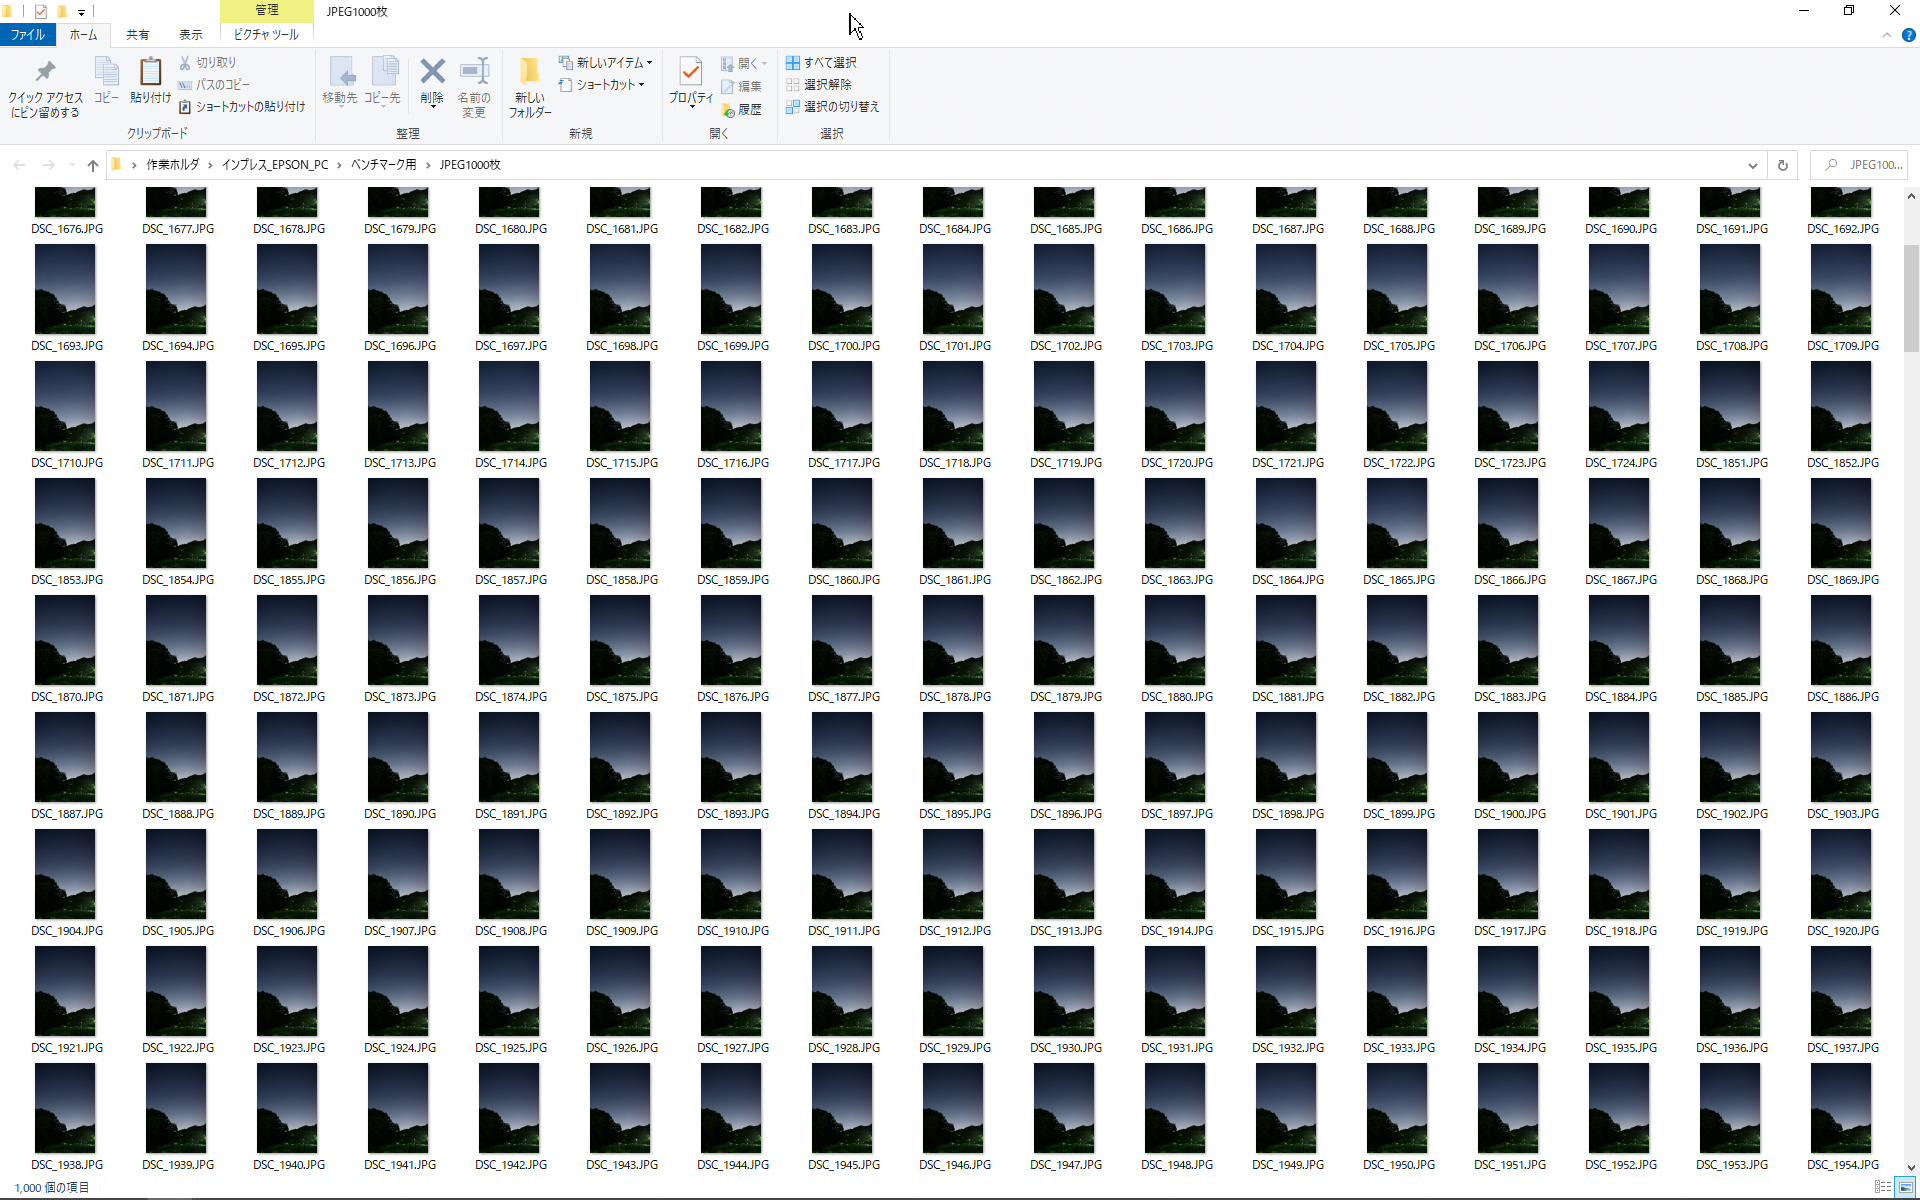1920x1200 pixels.
Task: Click the 履歴 (History) icon
Action: [743, 110]
